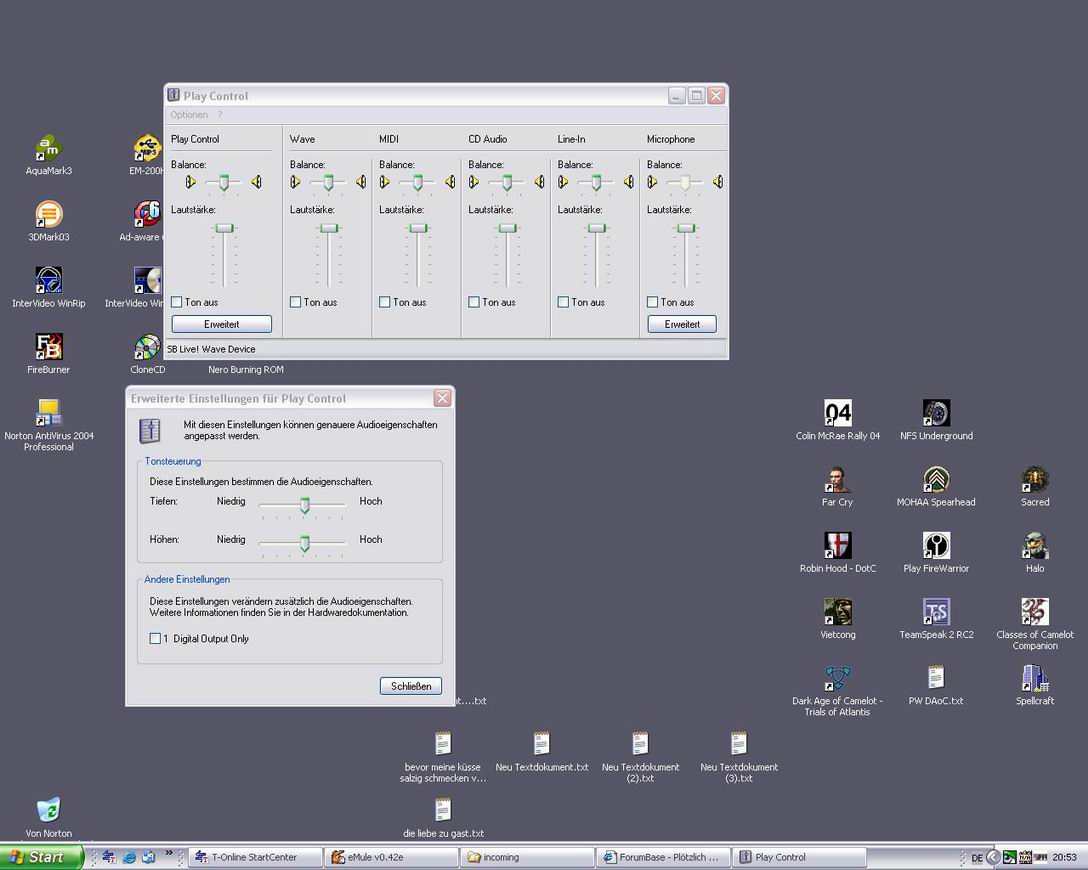Open the Optionen menu in Play Control
Image resolution: width=1088 pixels, height=870 pixels.
pyautogui.click(x=189, y=114)
